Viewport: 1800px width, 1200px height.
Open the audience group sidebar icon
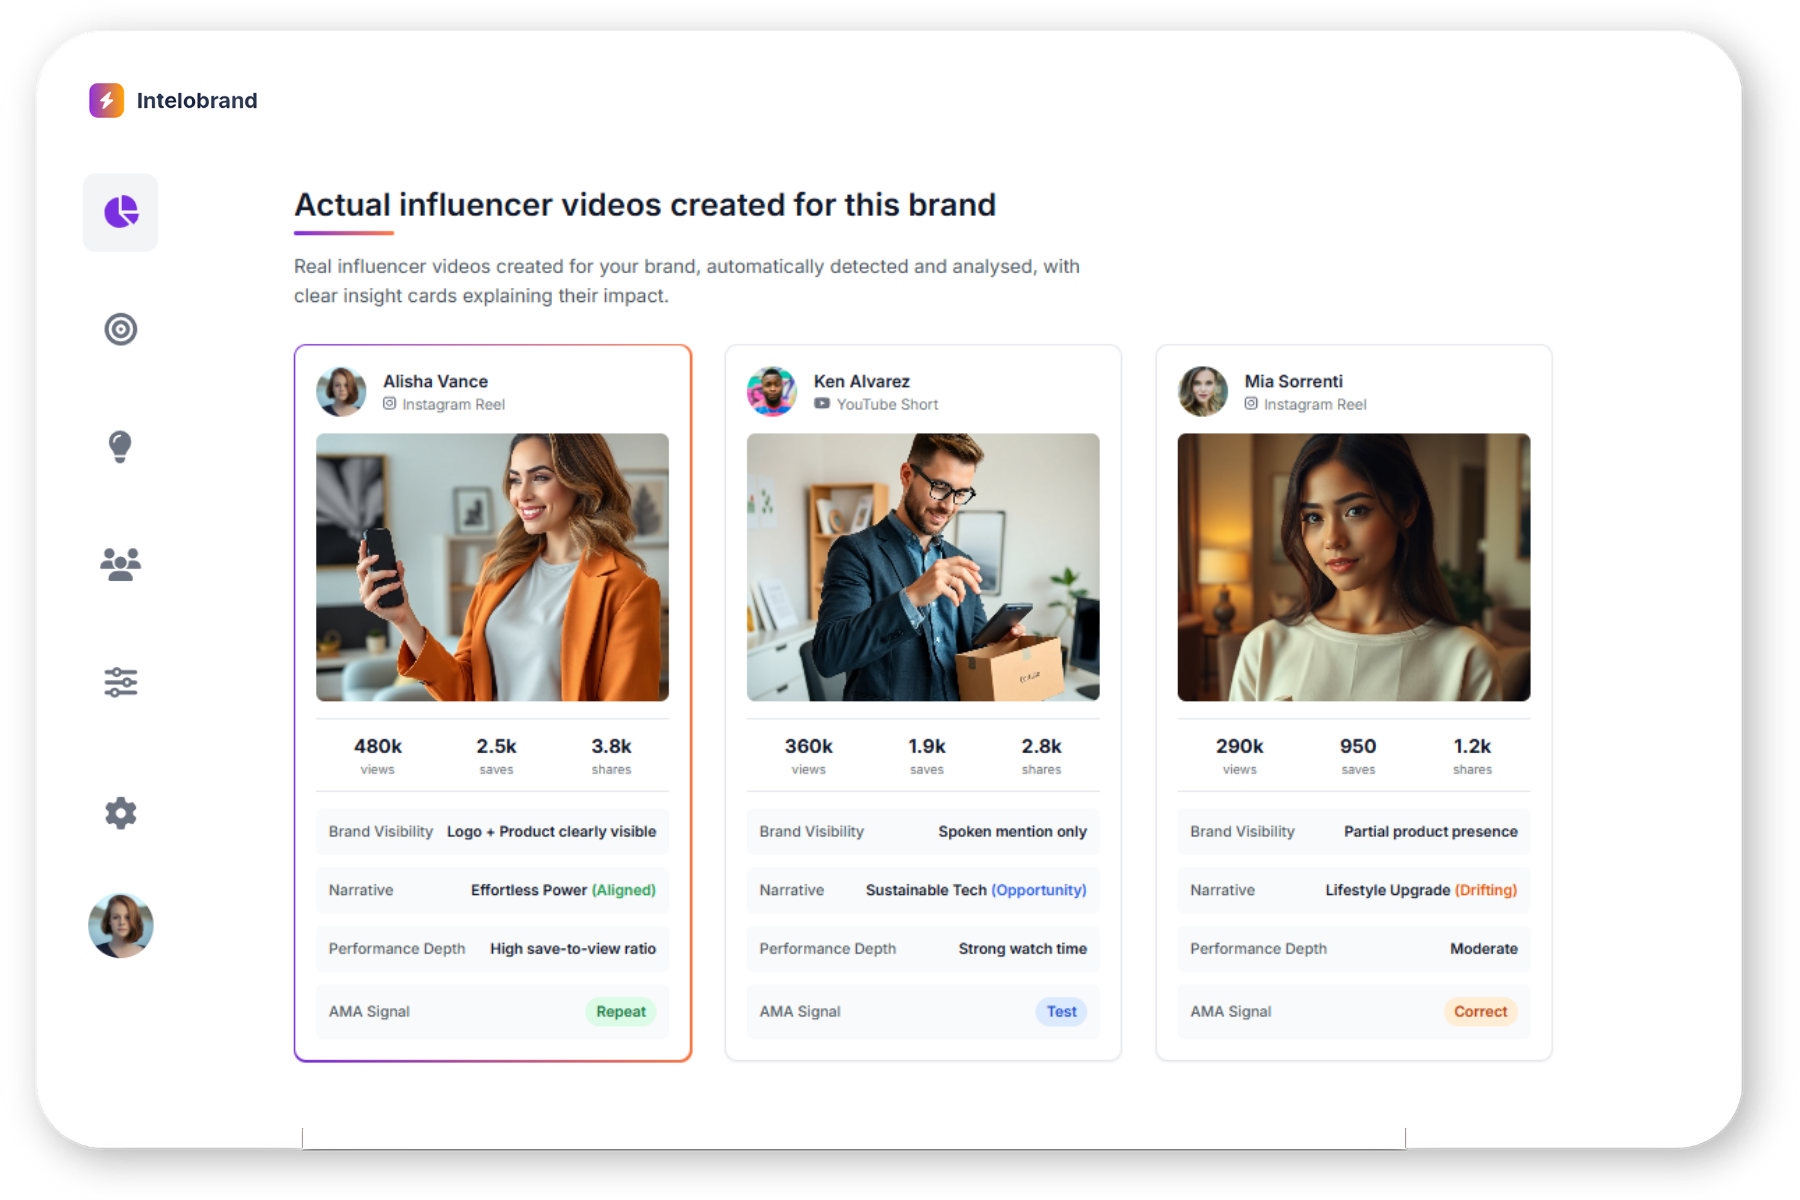(x=120, y=564)
